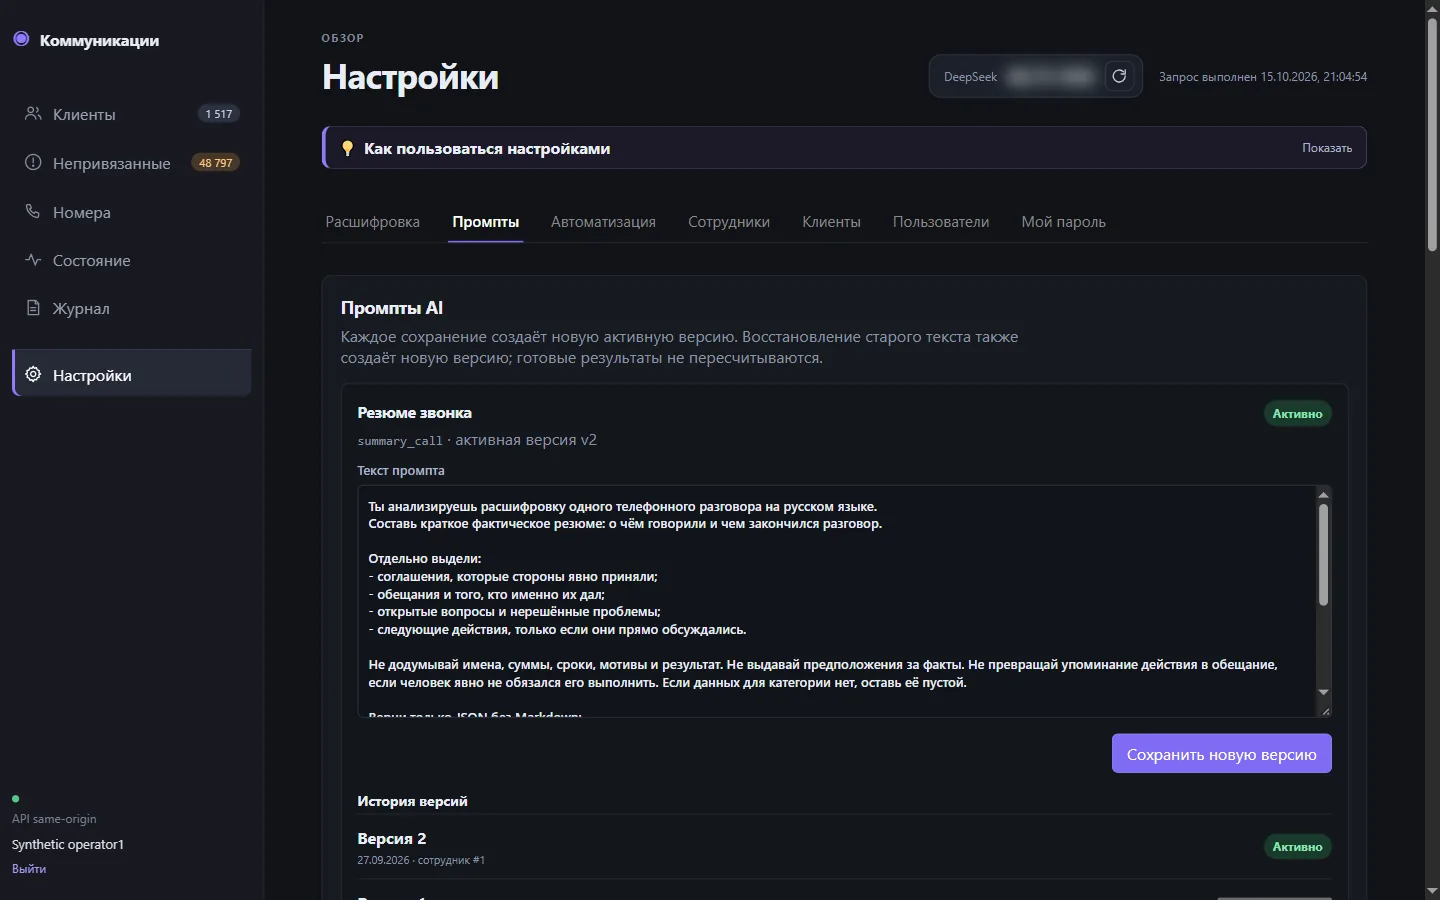This screenshot has height=900, width=1440.
Task: Click the Непривязанные alert icon
Action: [33, 163]
